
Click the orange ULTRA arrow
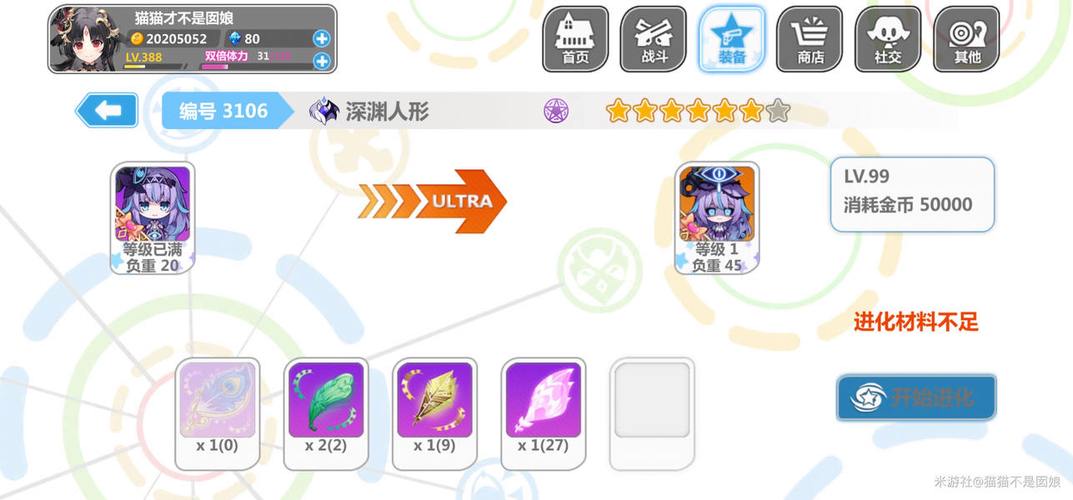point(432,201)
